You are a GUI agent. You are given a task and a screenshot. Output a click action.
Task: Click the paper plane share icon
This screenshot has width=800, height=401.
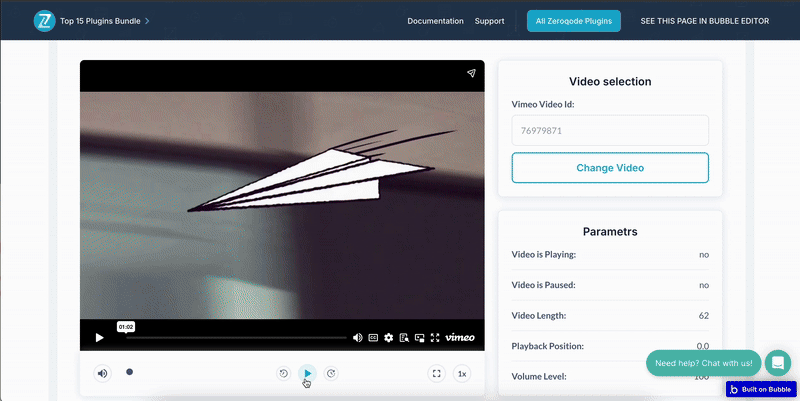click(471, 73)
